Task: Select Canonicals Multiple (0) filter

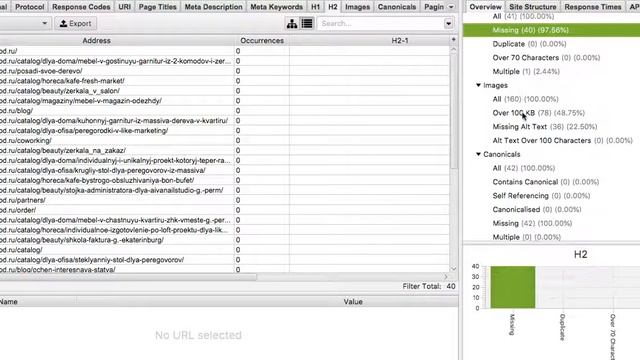Action: [527, 237]
